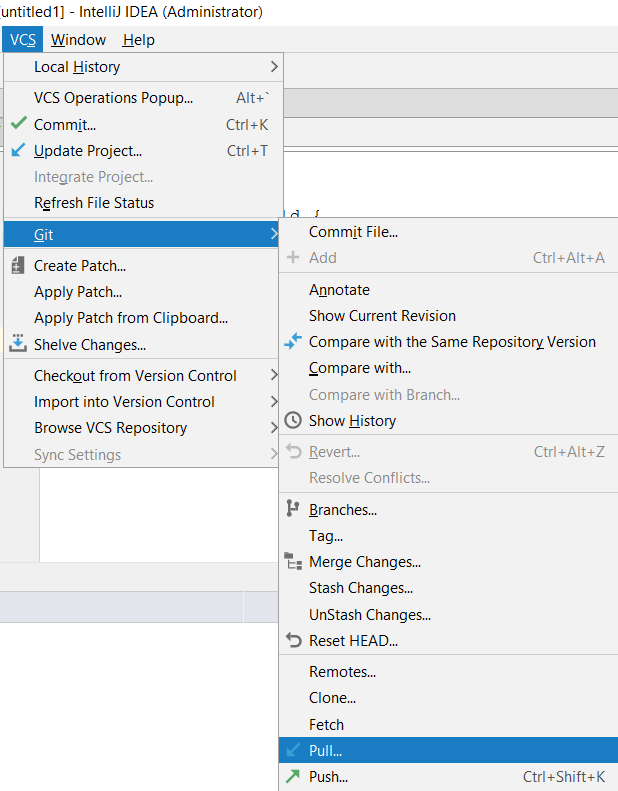The width and height of the screenshot is (618, 791).
Task: Select Pull... from the Git submenu
Action: coord(326,751)
